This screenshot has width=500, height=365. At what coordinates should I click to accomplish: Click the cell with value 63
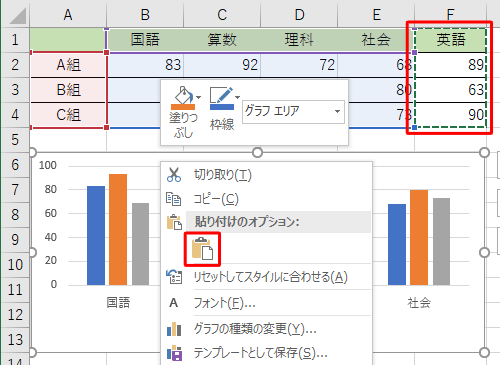click(451, 90)
